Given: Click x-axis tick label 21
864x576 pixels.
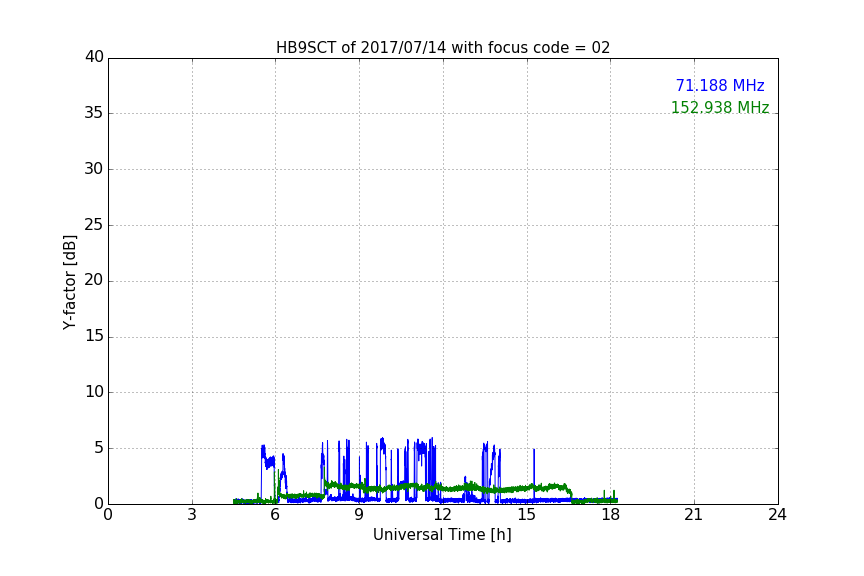Looking at the screenshot, I should click(694, 515).
